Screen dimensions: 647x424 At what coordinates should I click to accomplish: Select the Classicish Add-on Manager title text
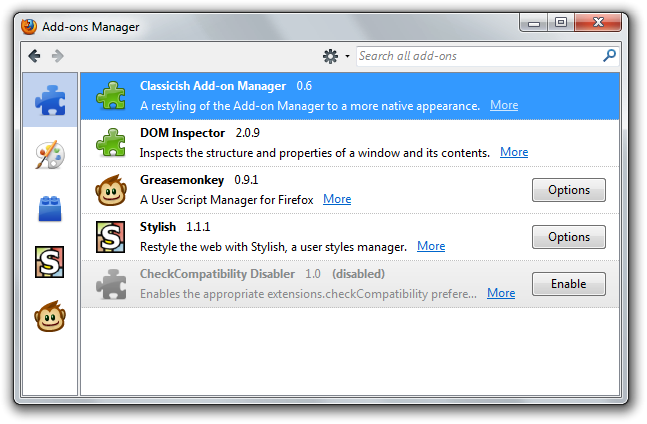click(213, 86)
